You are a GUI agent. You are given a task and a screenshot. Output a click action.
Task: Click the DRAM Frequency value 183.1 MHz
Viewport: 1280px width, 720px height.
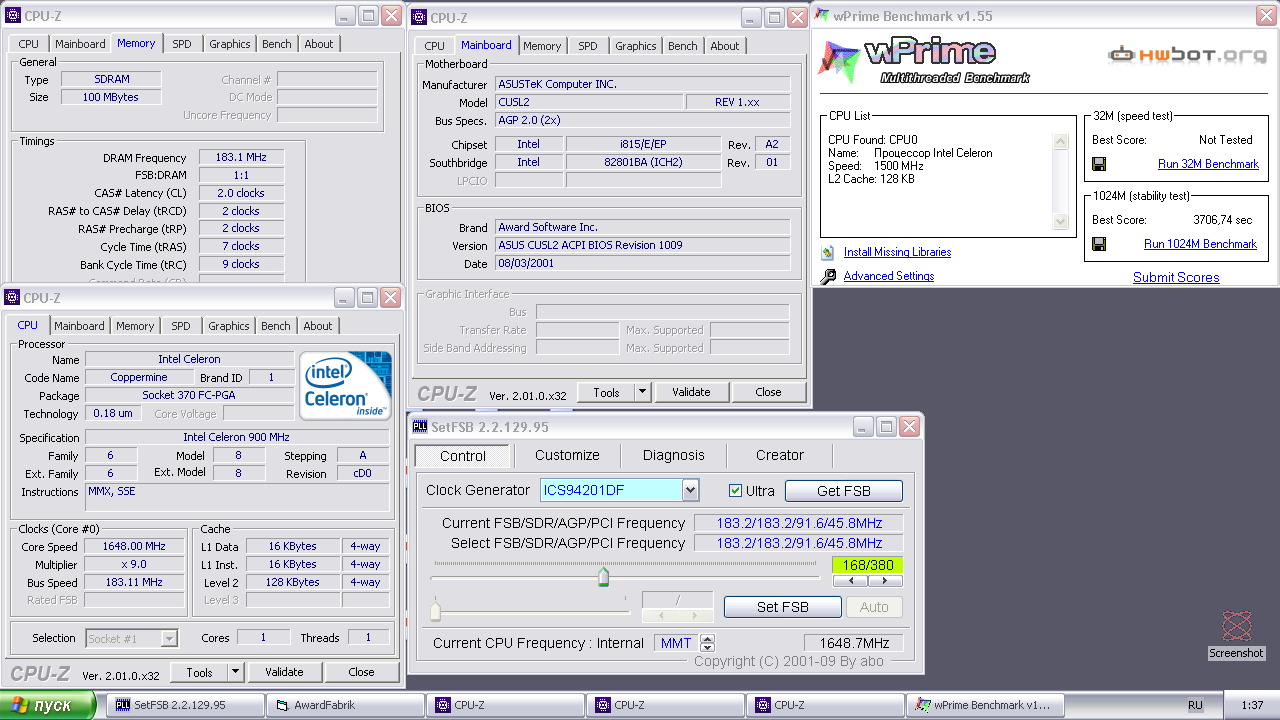tap(241, 158)
